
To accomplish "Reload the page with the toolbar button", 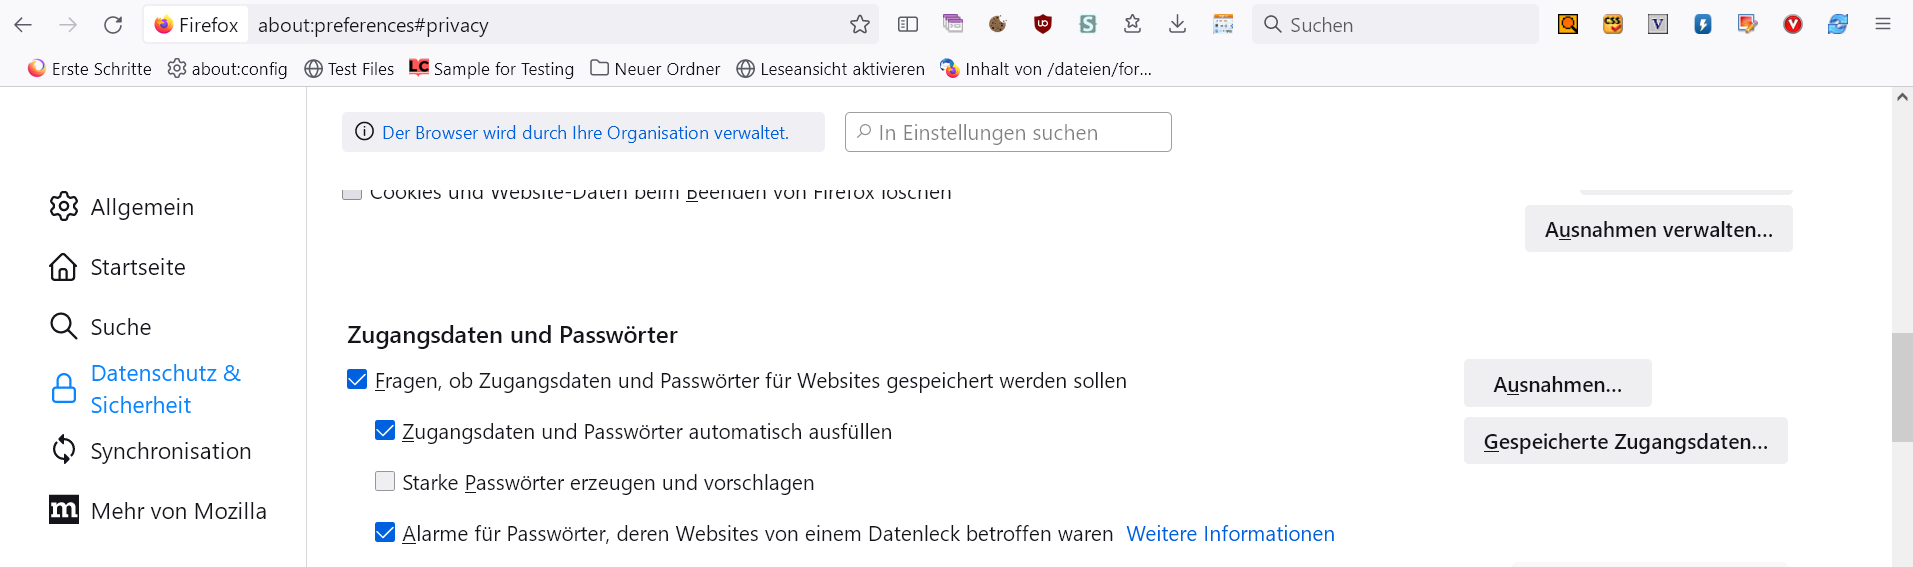I will coord(113,25).
